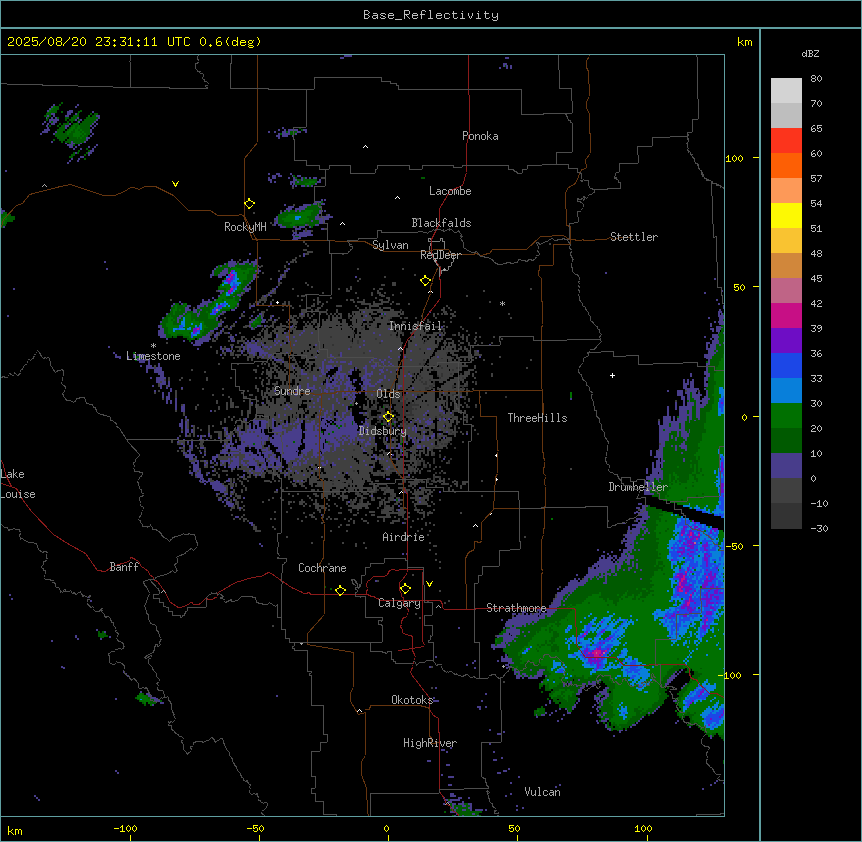Click the Banff label
The width and height of the screenshot is (862, 842).
(124, 567)
